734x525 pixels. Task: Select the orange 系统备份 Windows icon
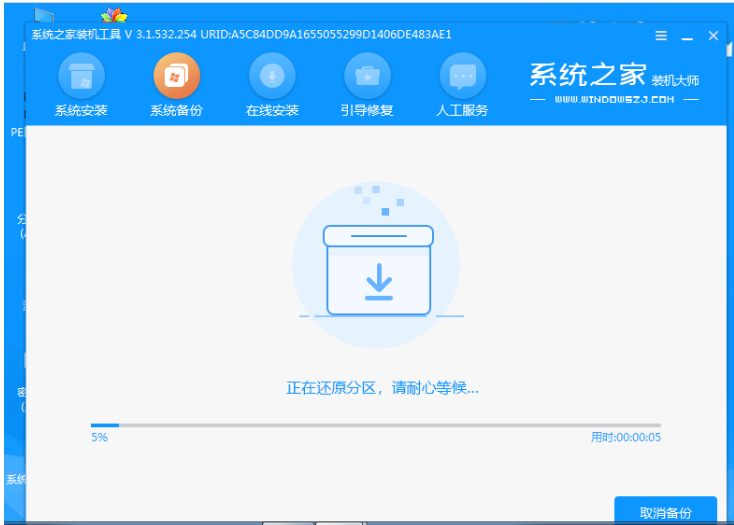176,75
